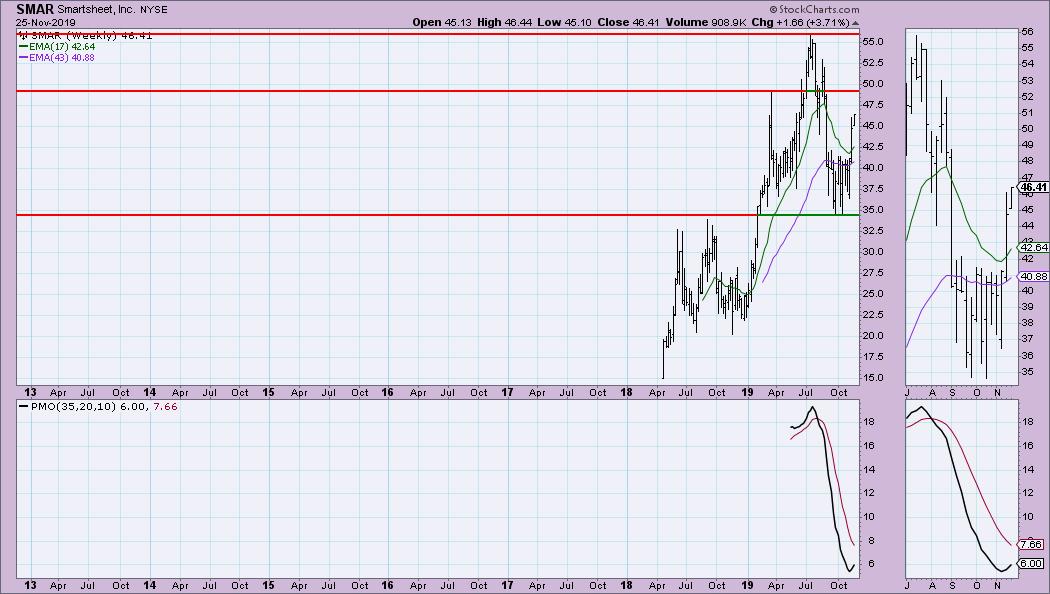
Task: Click the 7.66 PMO signal value tag
Action: 1031,544
